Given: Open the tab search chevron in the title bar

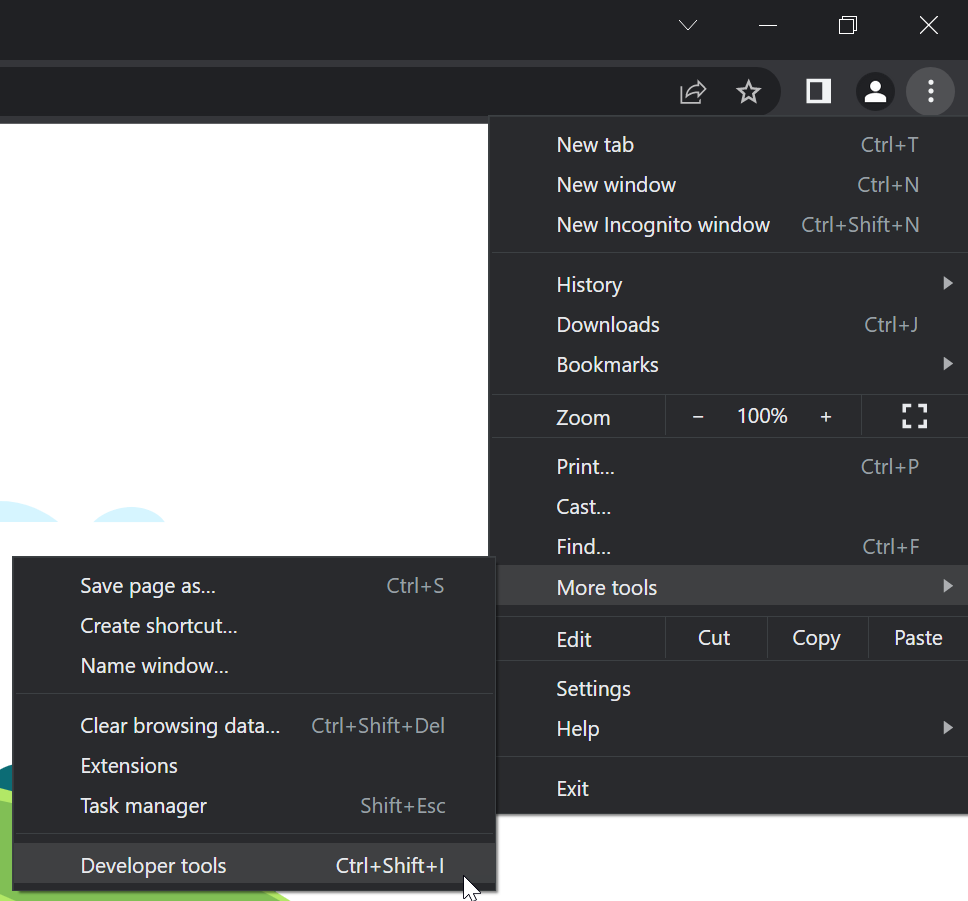Looking at the screenshot, I should pos(688,25).
